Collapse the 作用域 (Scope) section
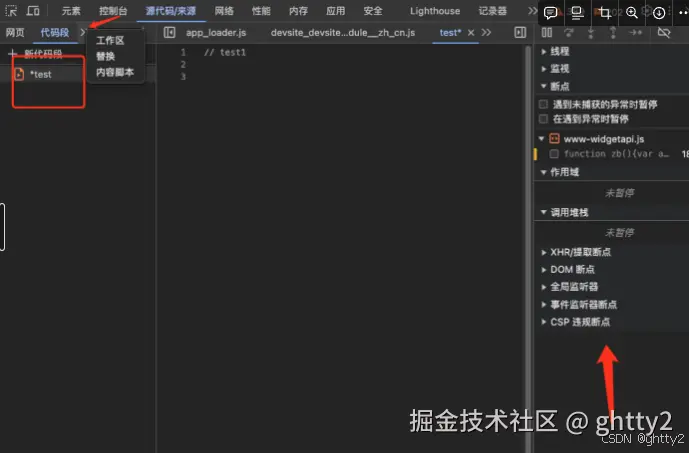Viewport: 689px width, 453px height. pos(544,172)
